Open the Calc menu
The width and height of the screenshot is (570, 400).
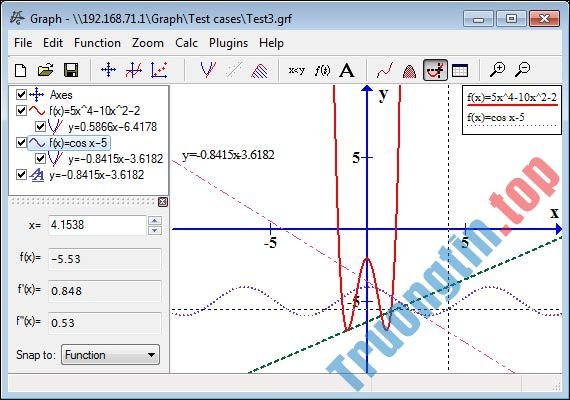pyautogui.click(x=186, y=43)
